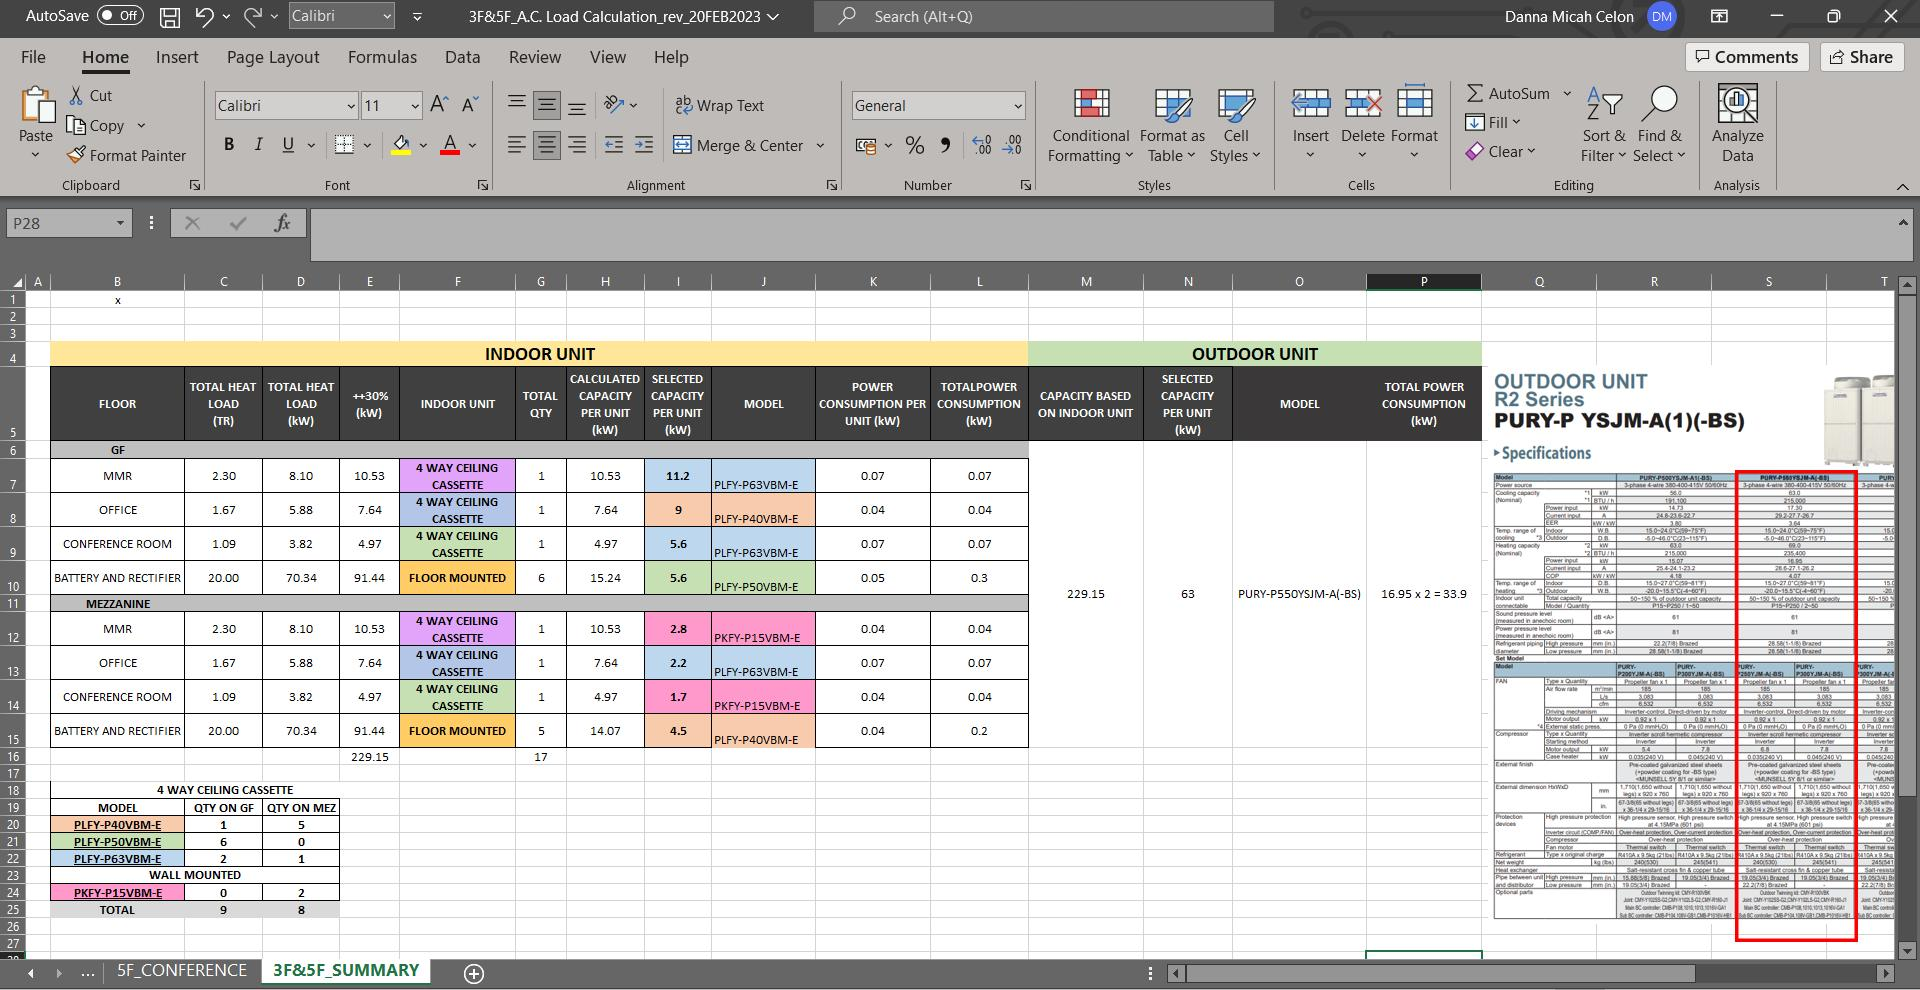The image size is (1920, 990).
Task: Cut the selected cells
Action: (x=90, y=96)
